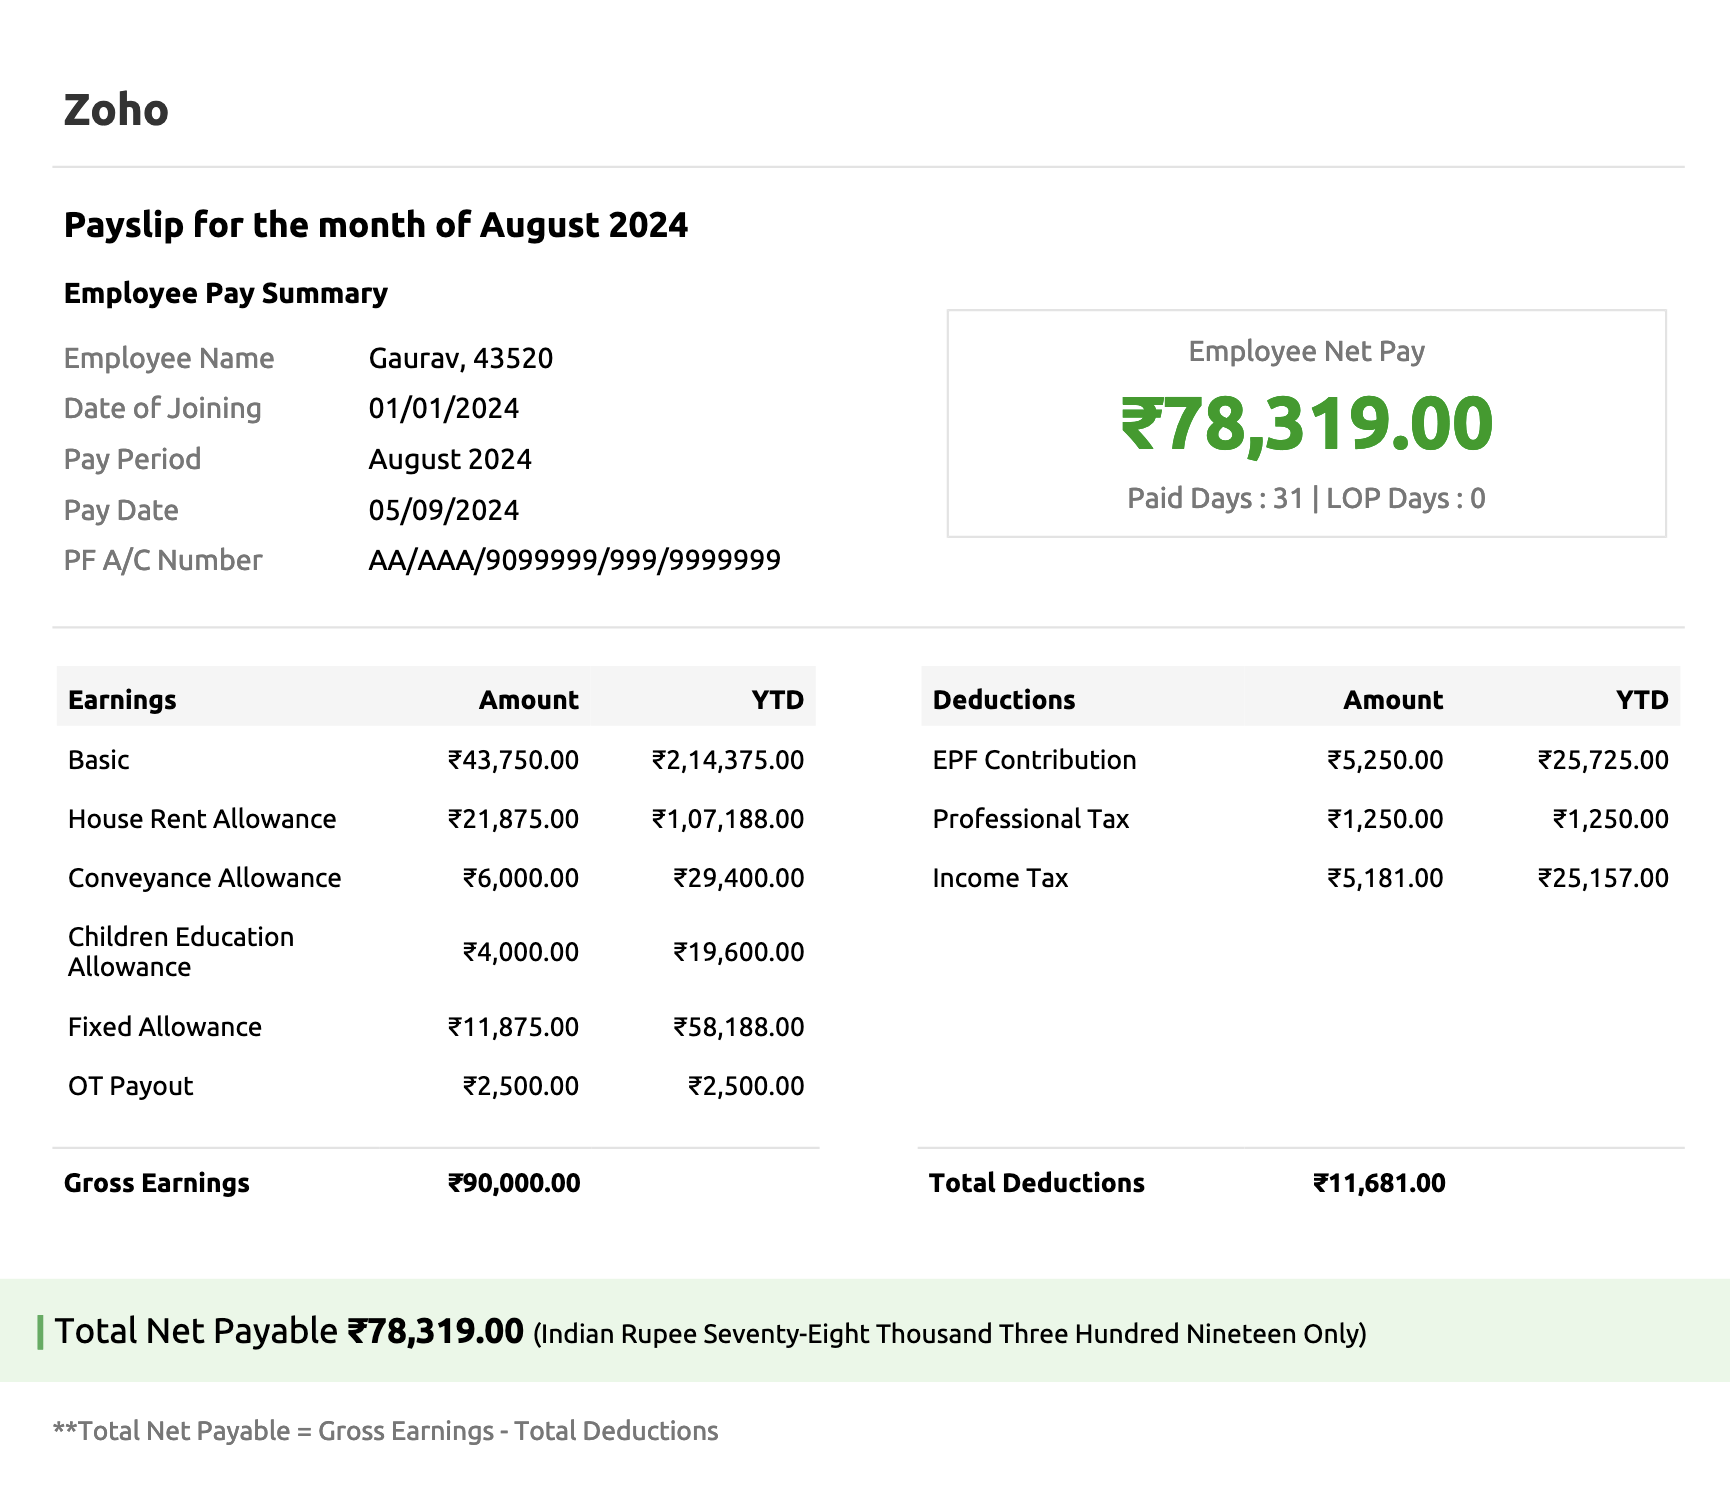1730x1486 pixels.
Task: Click the Earnings column header
Action: click(x=122, y=700)
